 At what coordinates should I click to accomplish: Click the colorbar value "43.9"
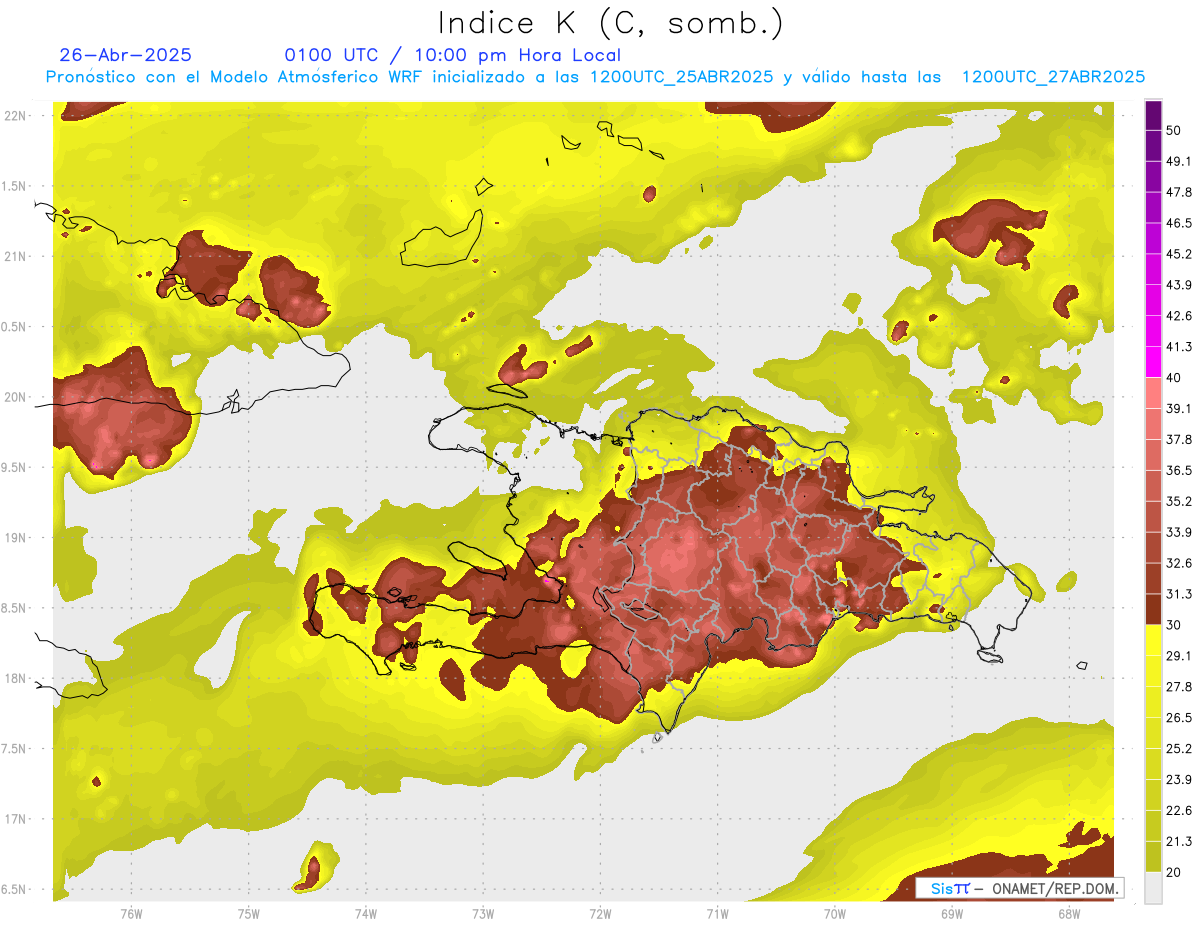(x=1179, y=286)
